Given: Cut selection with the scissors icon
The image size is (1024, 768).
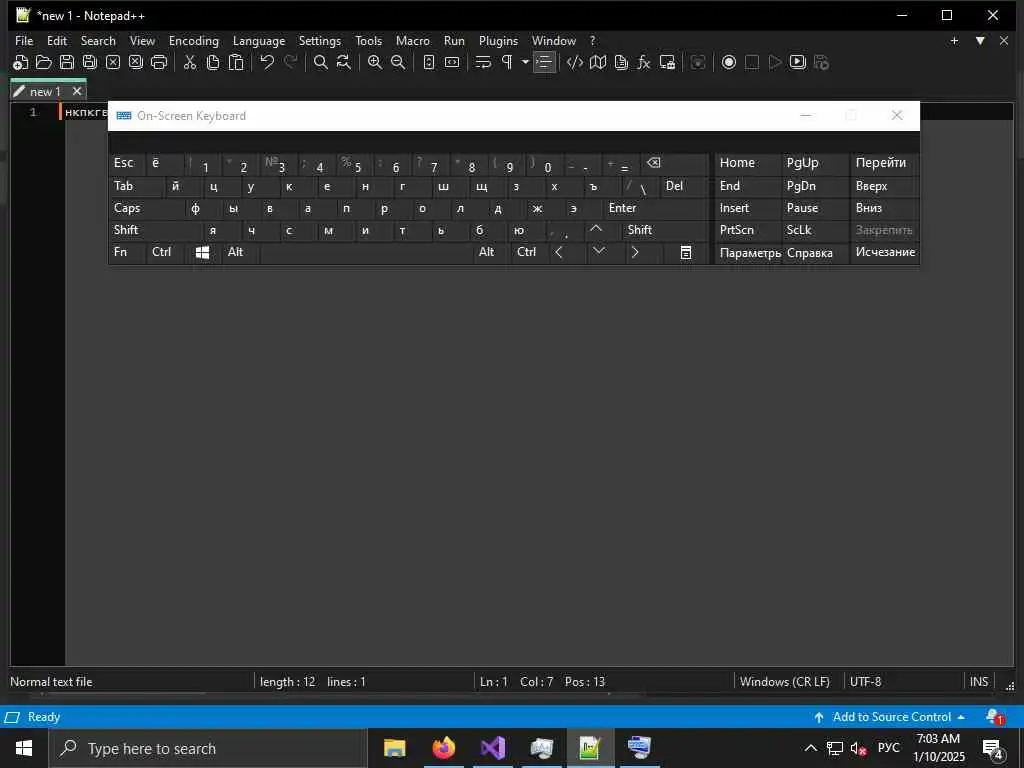Looking at the screenshot, I should 190,63.
